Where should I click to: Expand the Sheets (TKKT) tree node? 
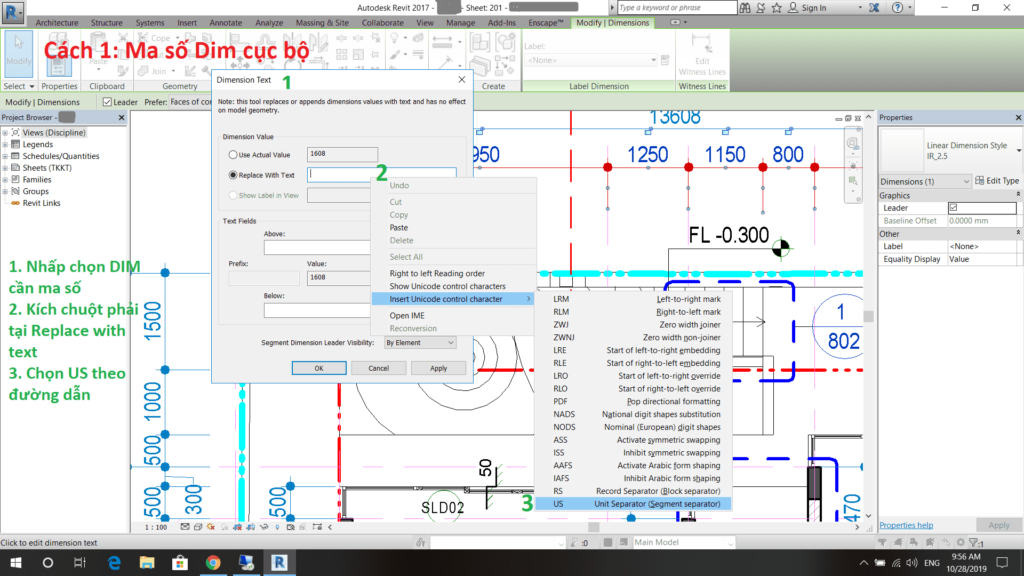[6, 168]
